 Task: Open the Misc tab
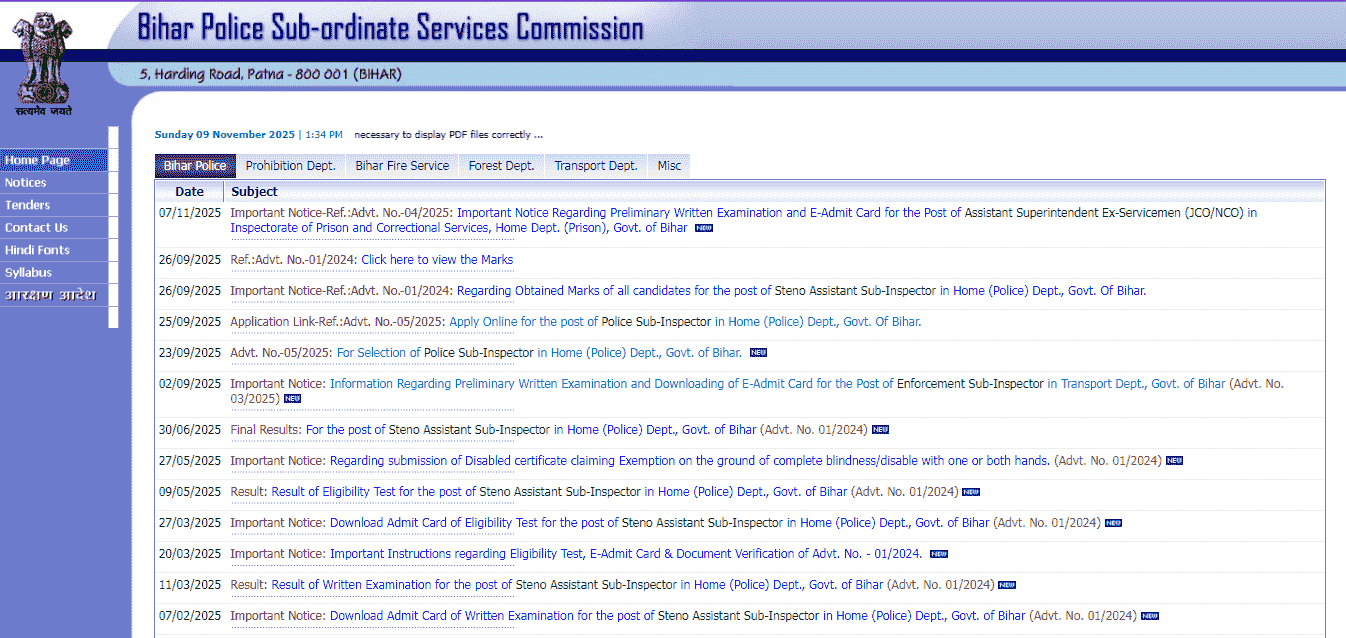pyautogui.click(x=667, y=165)
